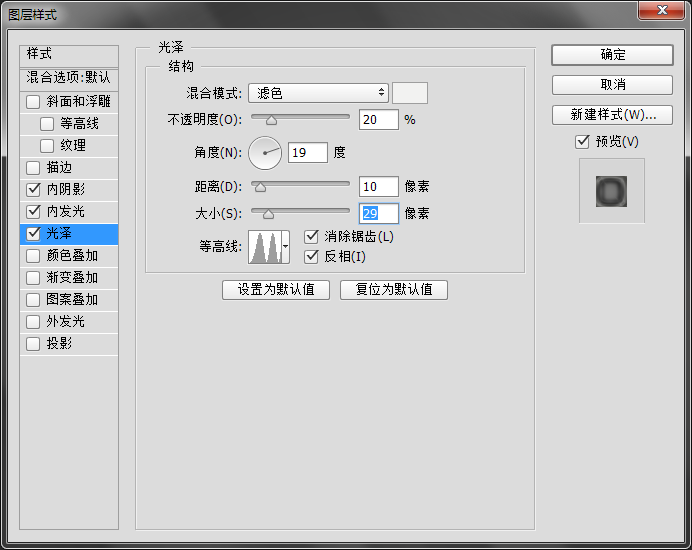692x550 pixels.
Task: Select the 内阴影 style row label
Action: coord(66,189)
